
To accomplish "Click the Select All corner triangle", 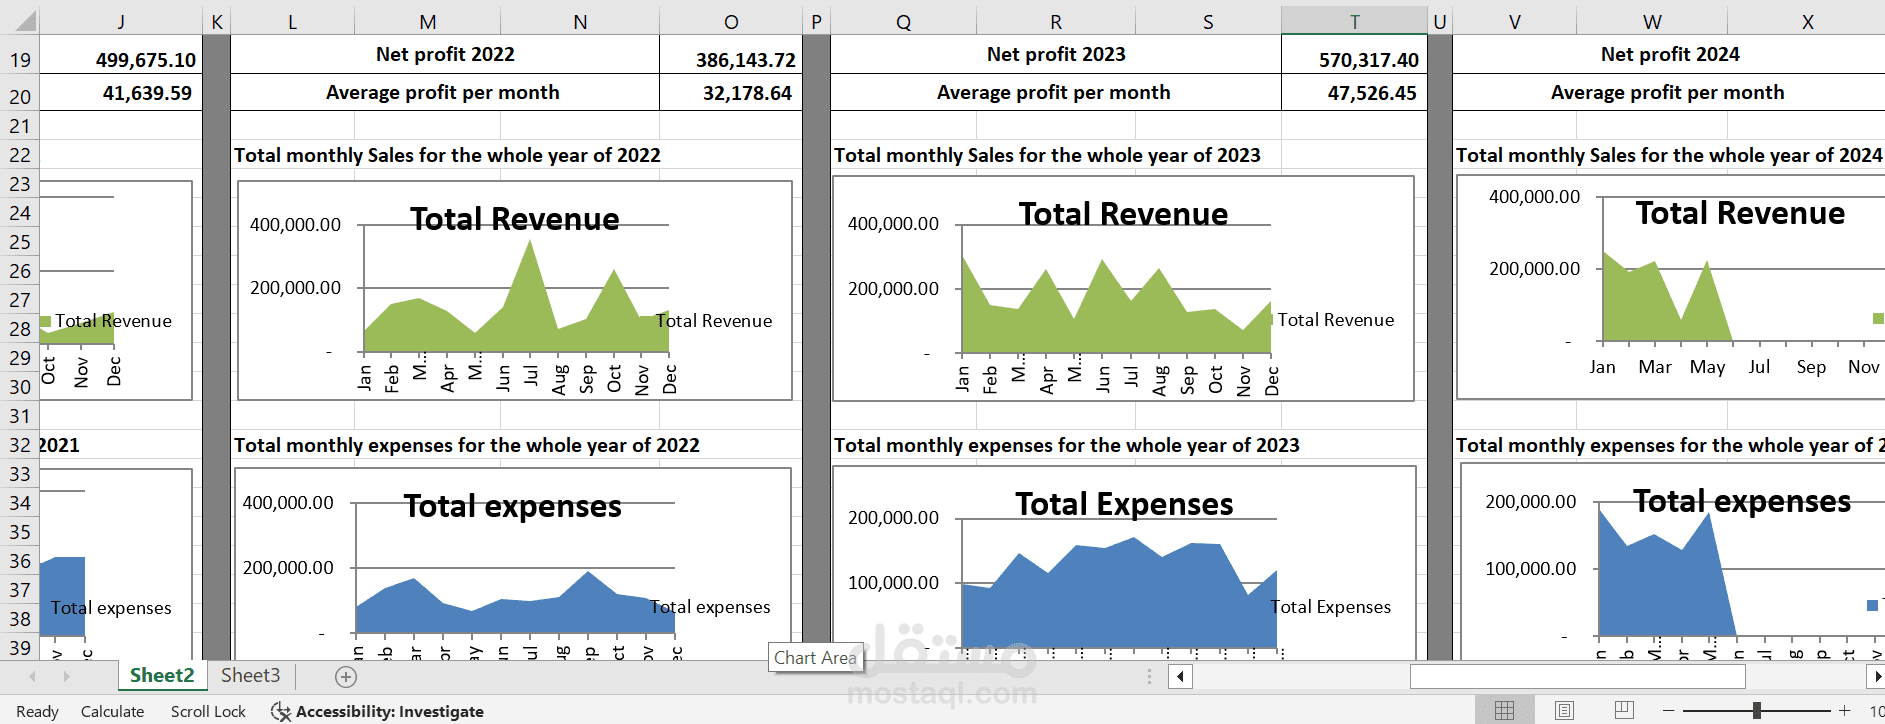I will [20, 21].
